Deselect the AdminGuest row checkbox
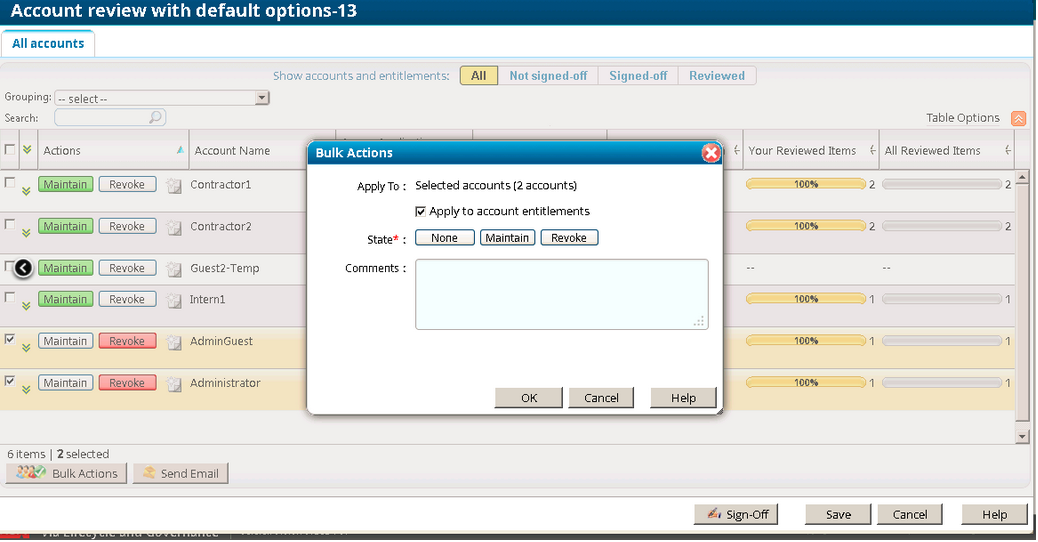1038x542 pixels. (x=10, y=340)
